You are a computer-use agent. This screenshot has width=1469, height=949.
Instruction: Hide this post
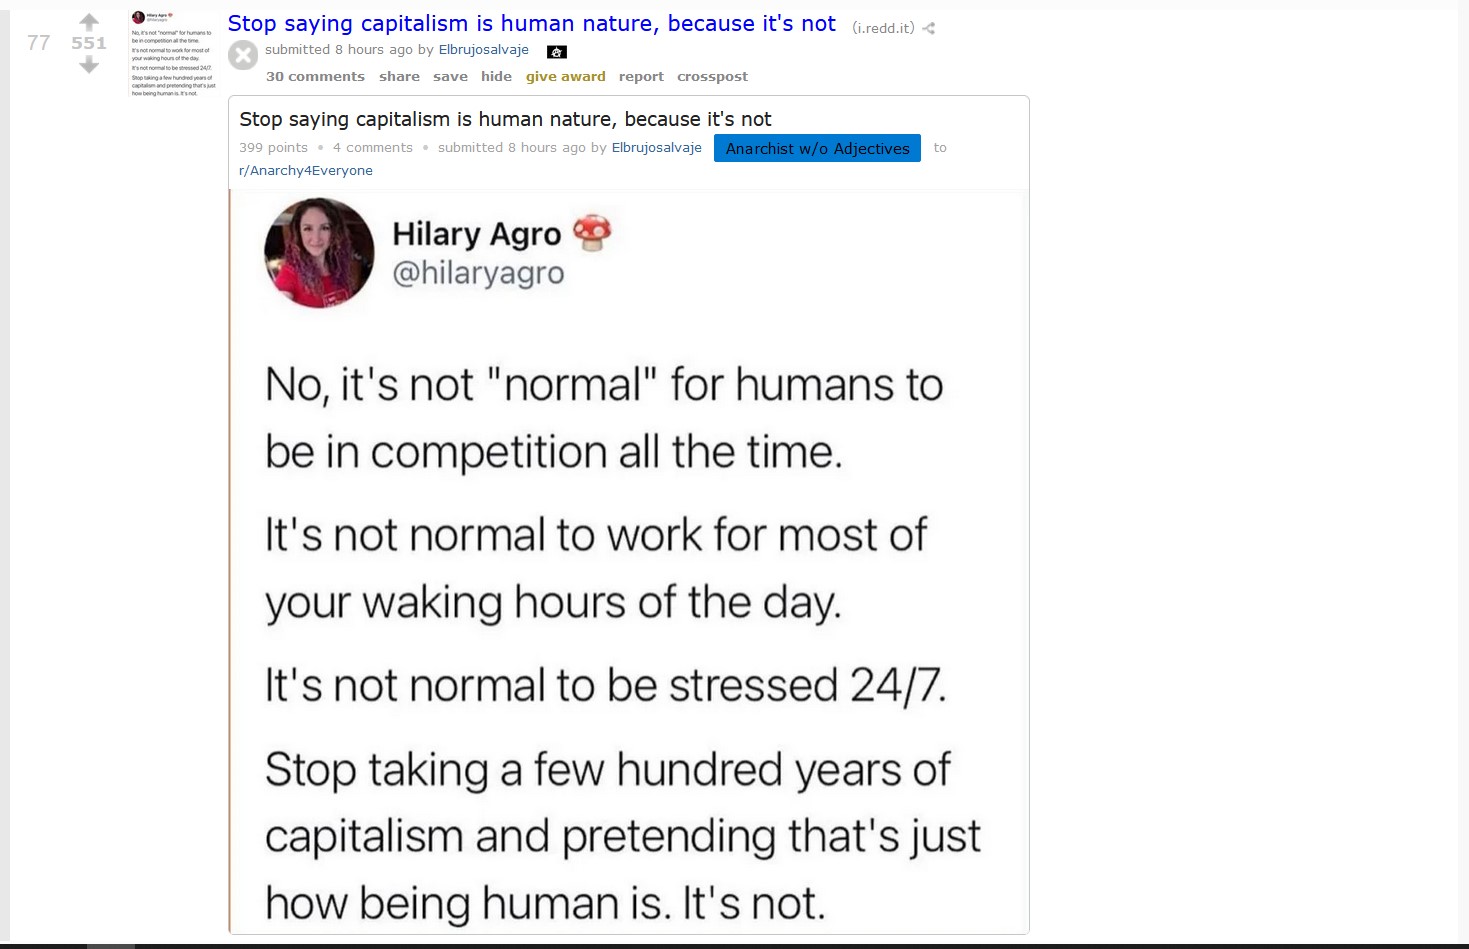point(496,76)
